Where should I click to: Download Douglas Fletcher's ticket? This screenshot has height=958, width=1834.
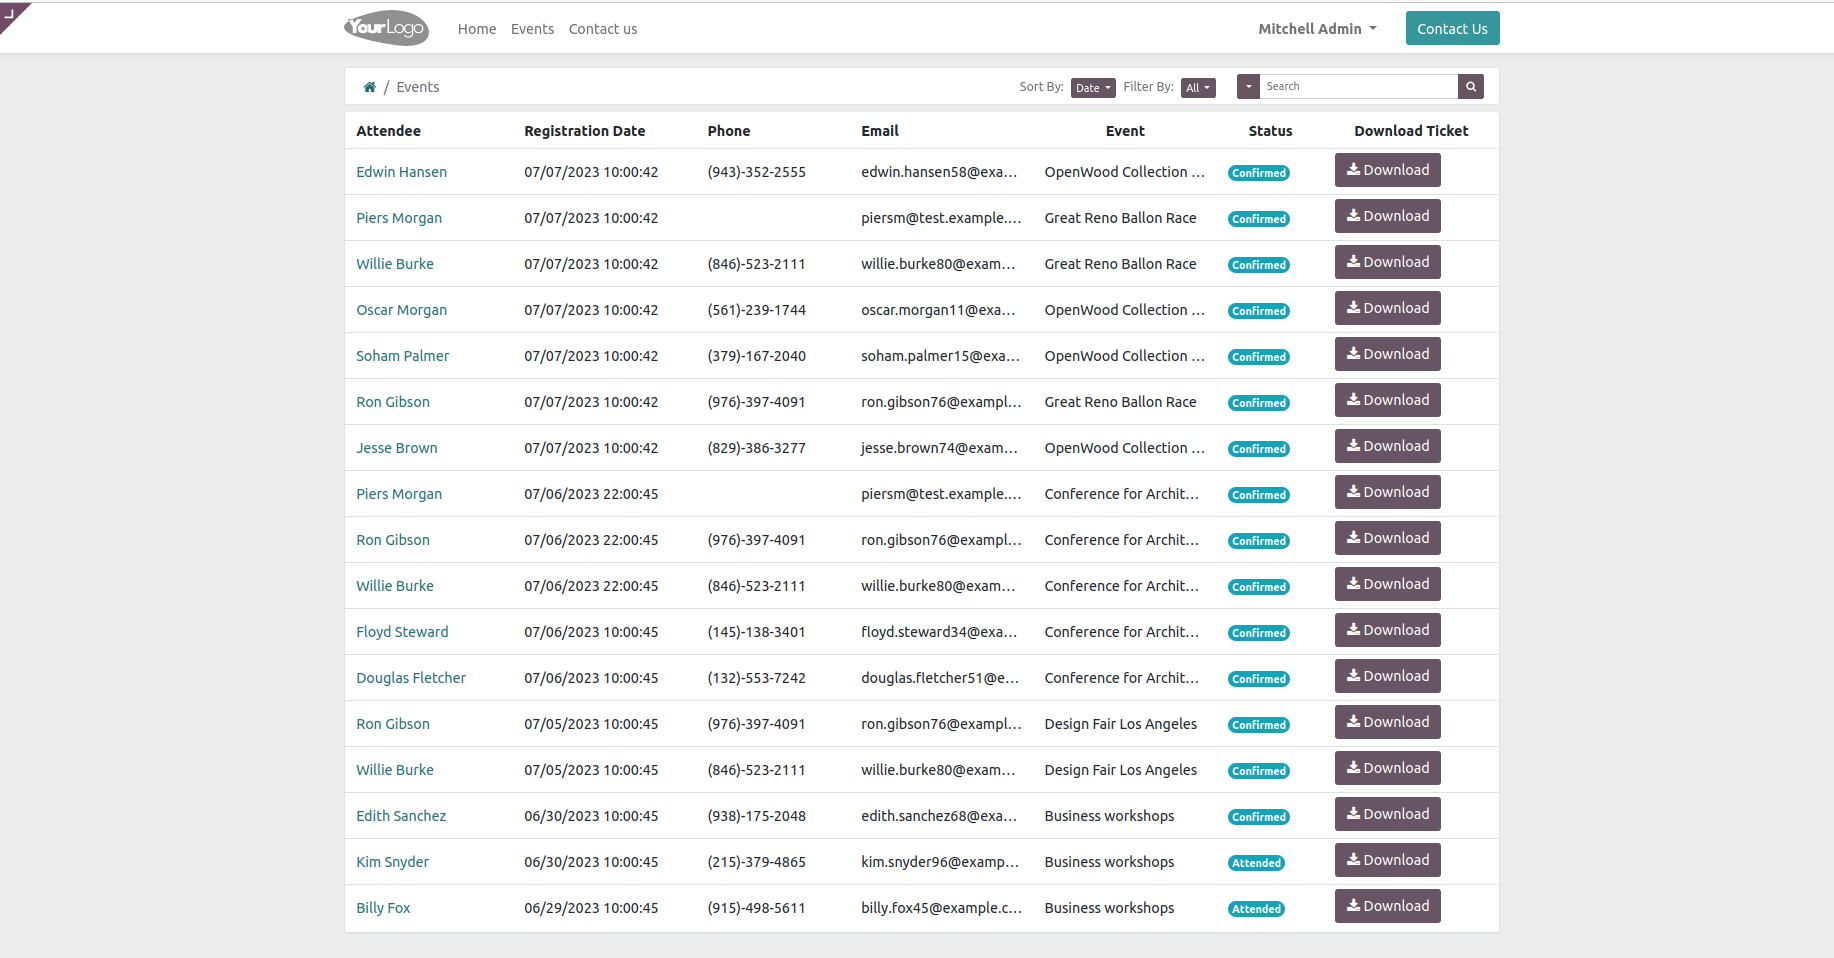[x=1387, y=676]
